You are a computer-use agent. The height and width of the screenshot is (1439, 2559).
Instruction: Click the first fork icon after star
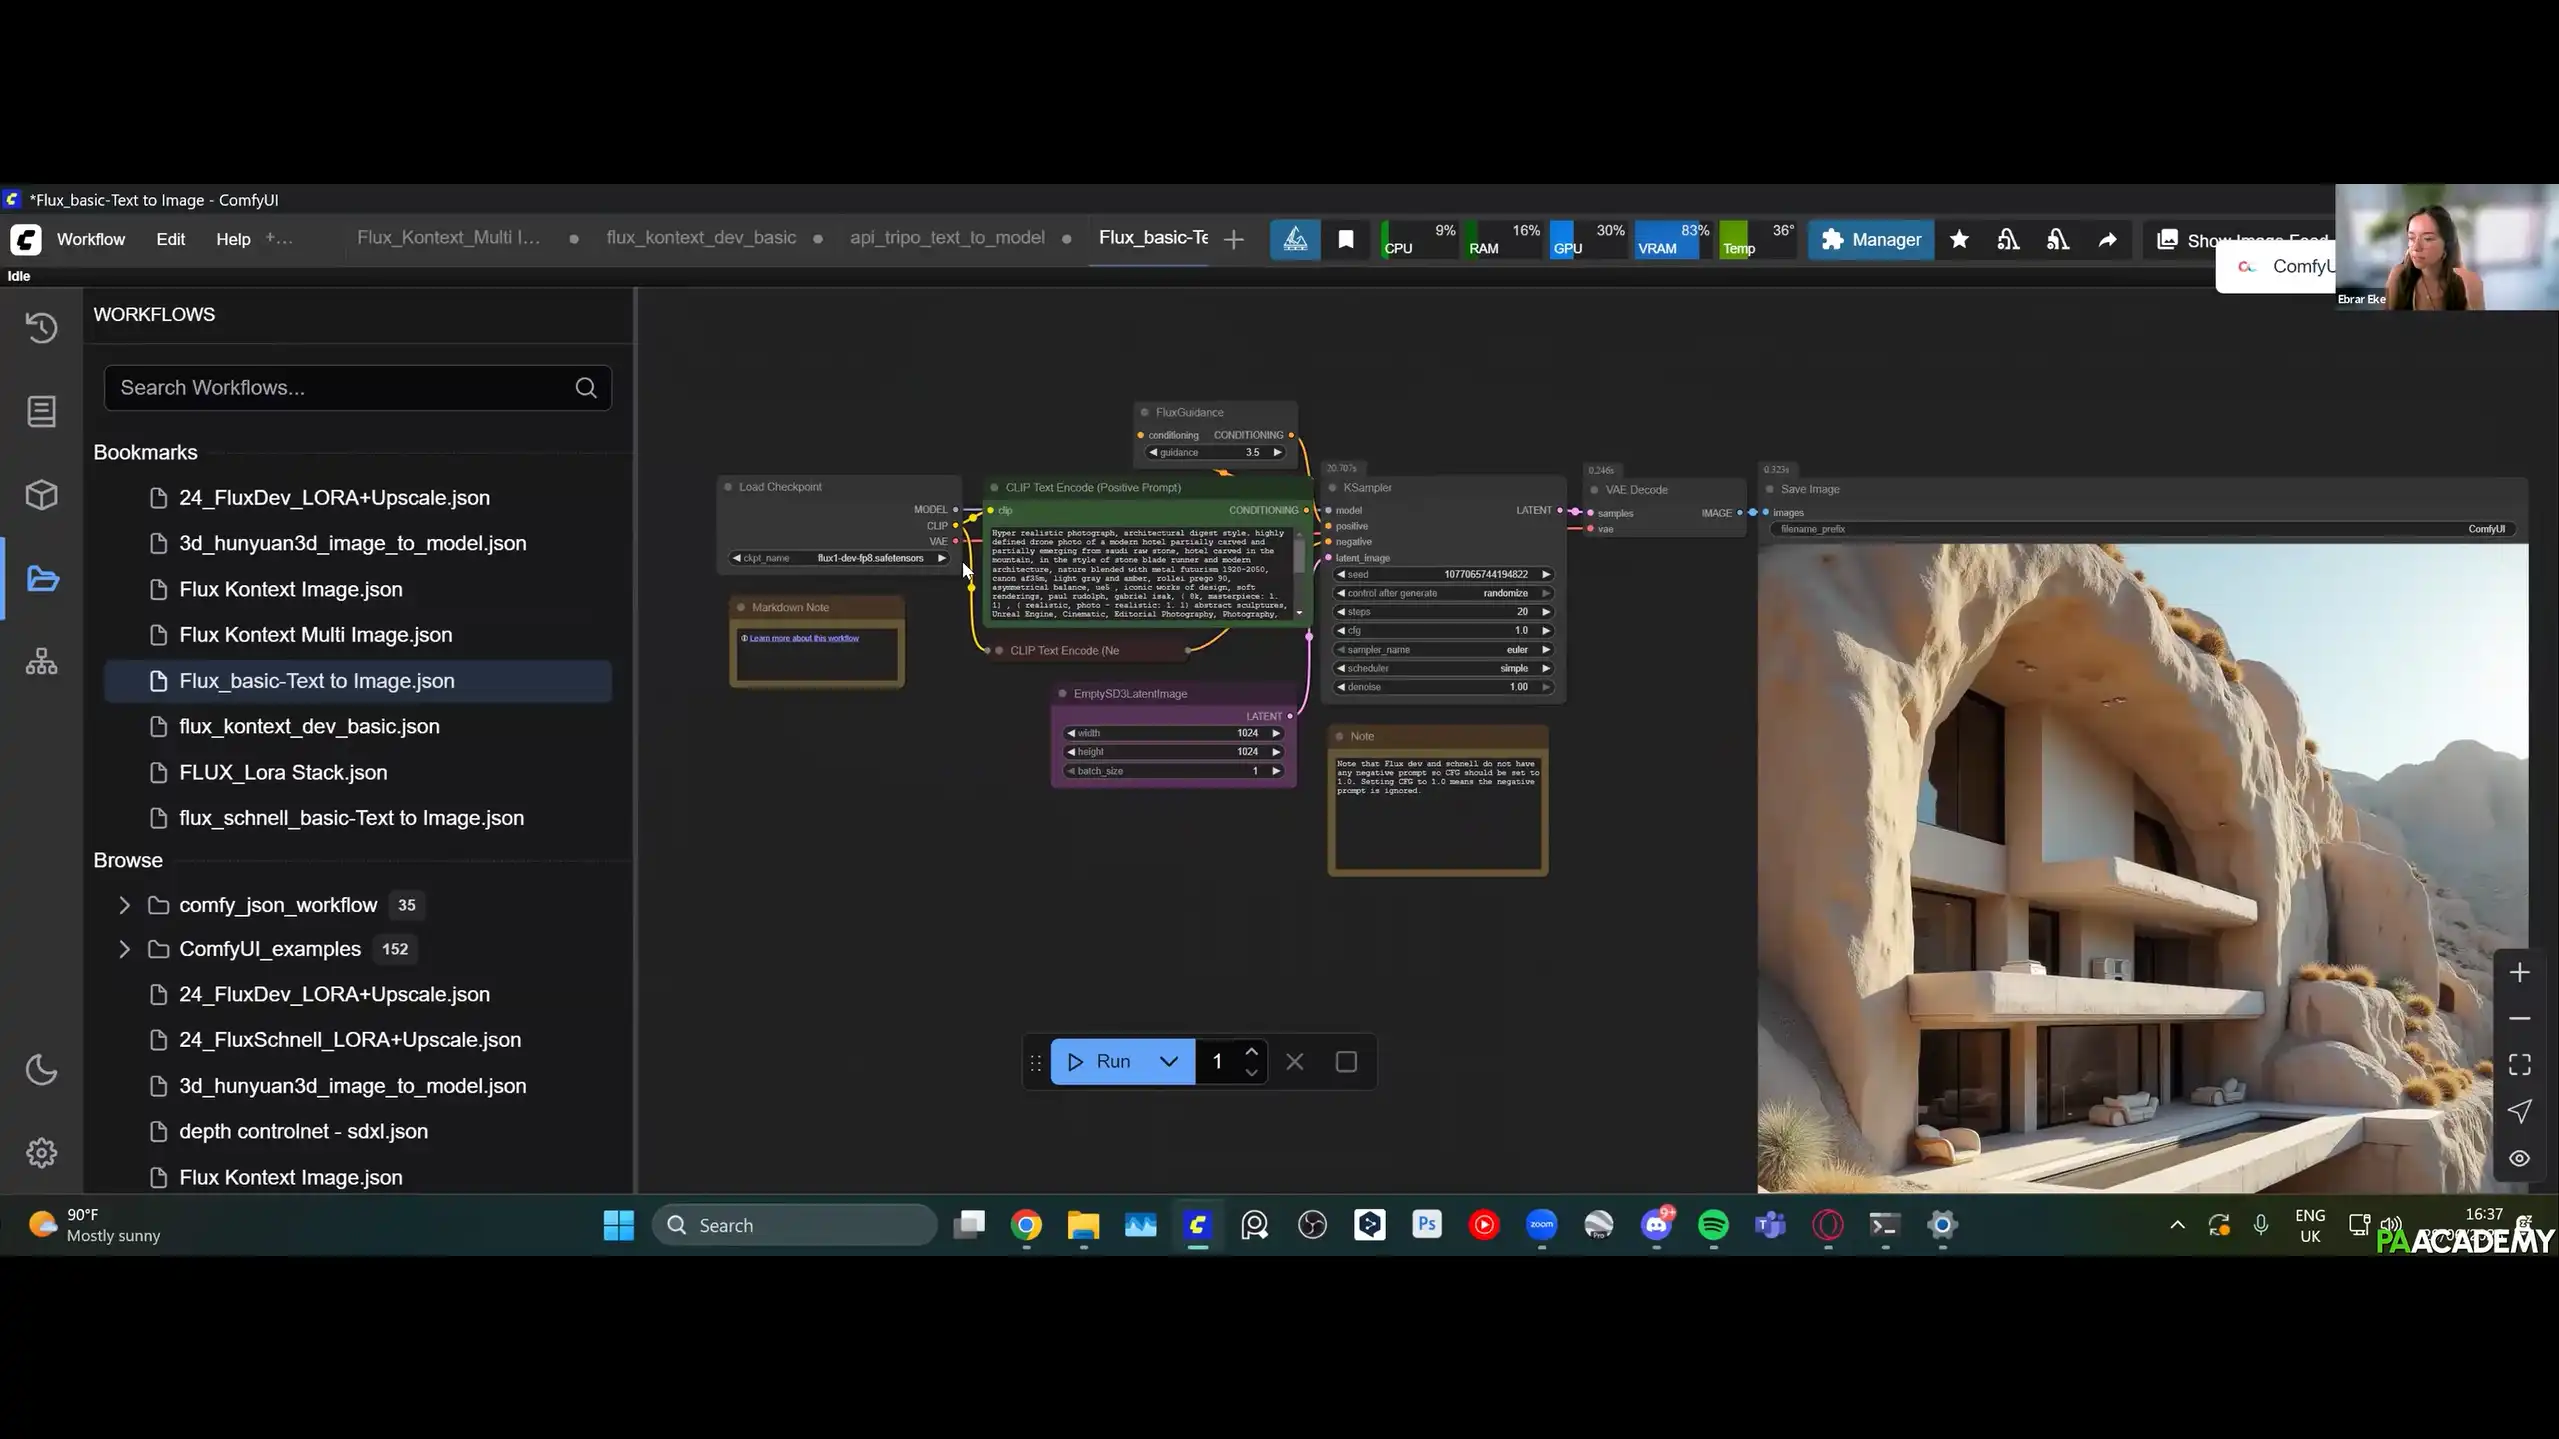[2008, 240]
